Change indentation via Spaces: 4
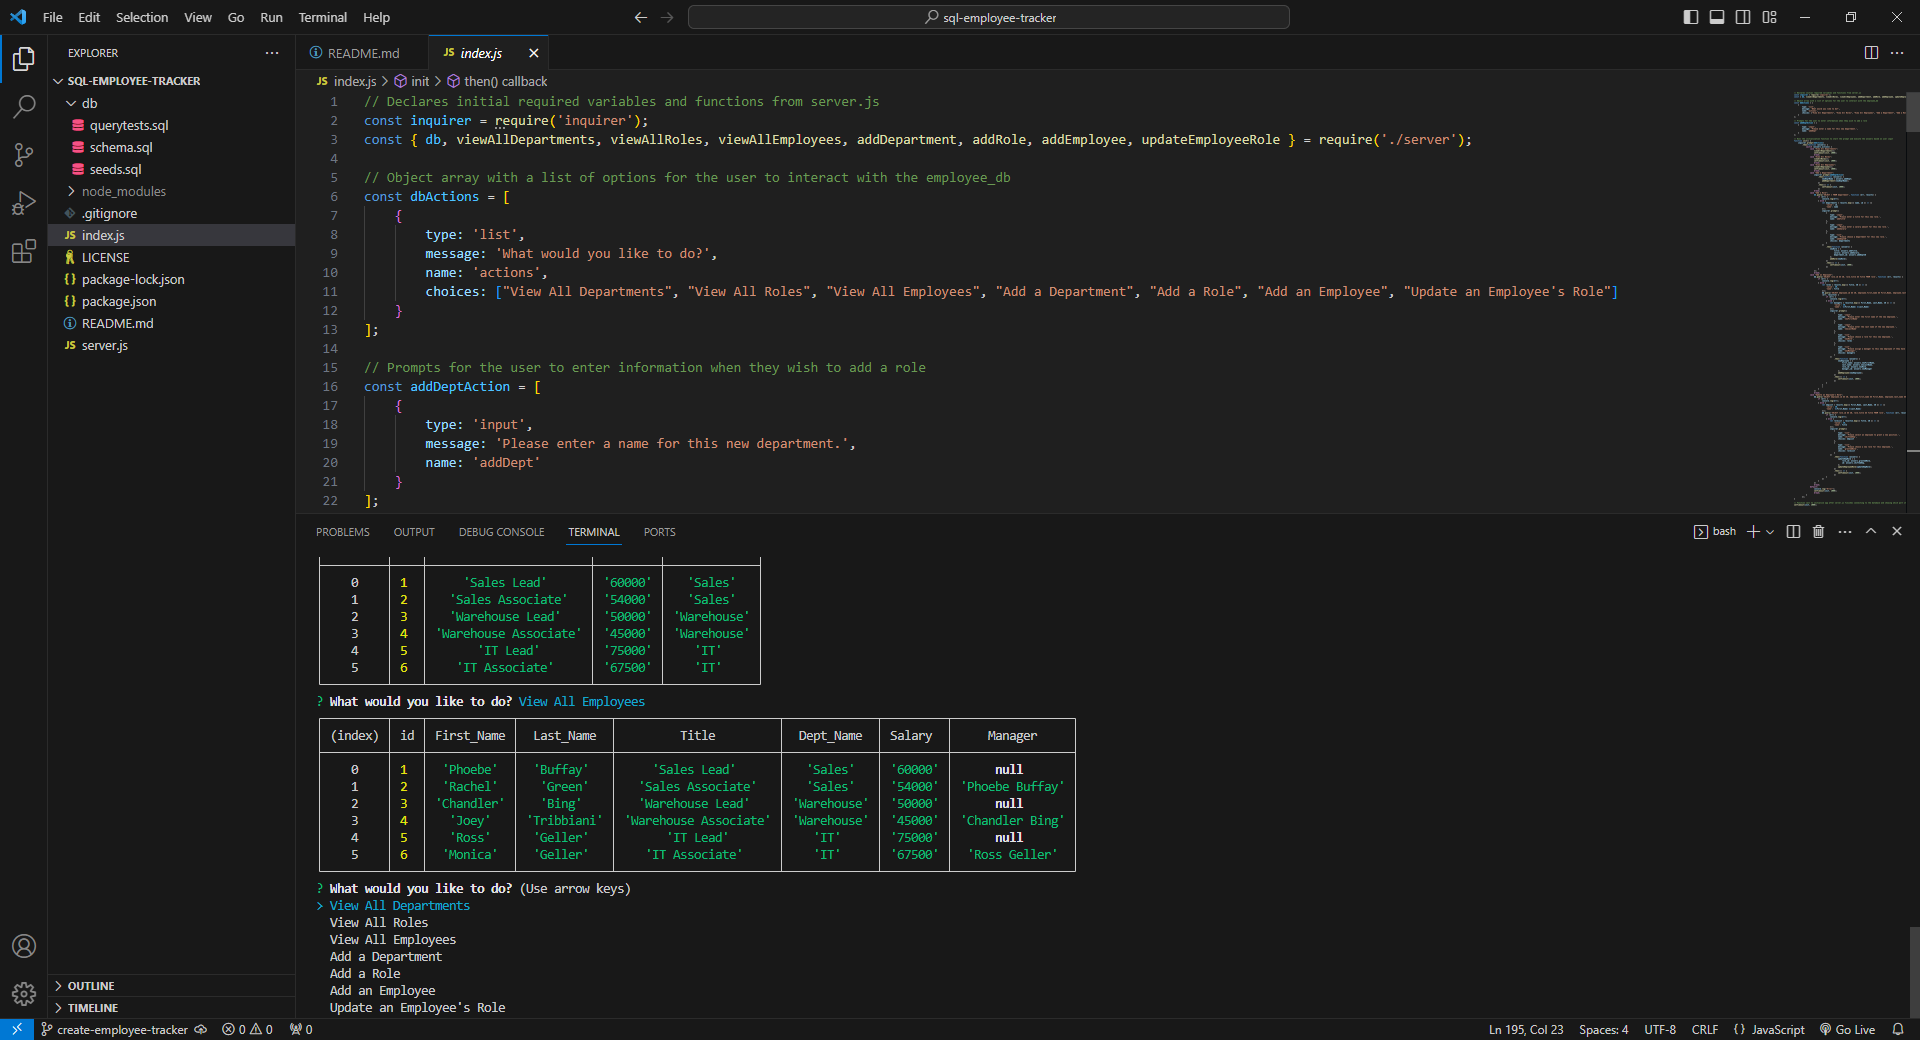Screen dimensions: 1920x1040 pyautogui.click(x=1603, y=1029)
